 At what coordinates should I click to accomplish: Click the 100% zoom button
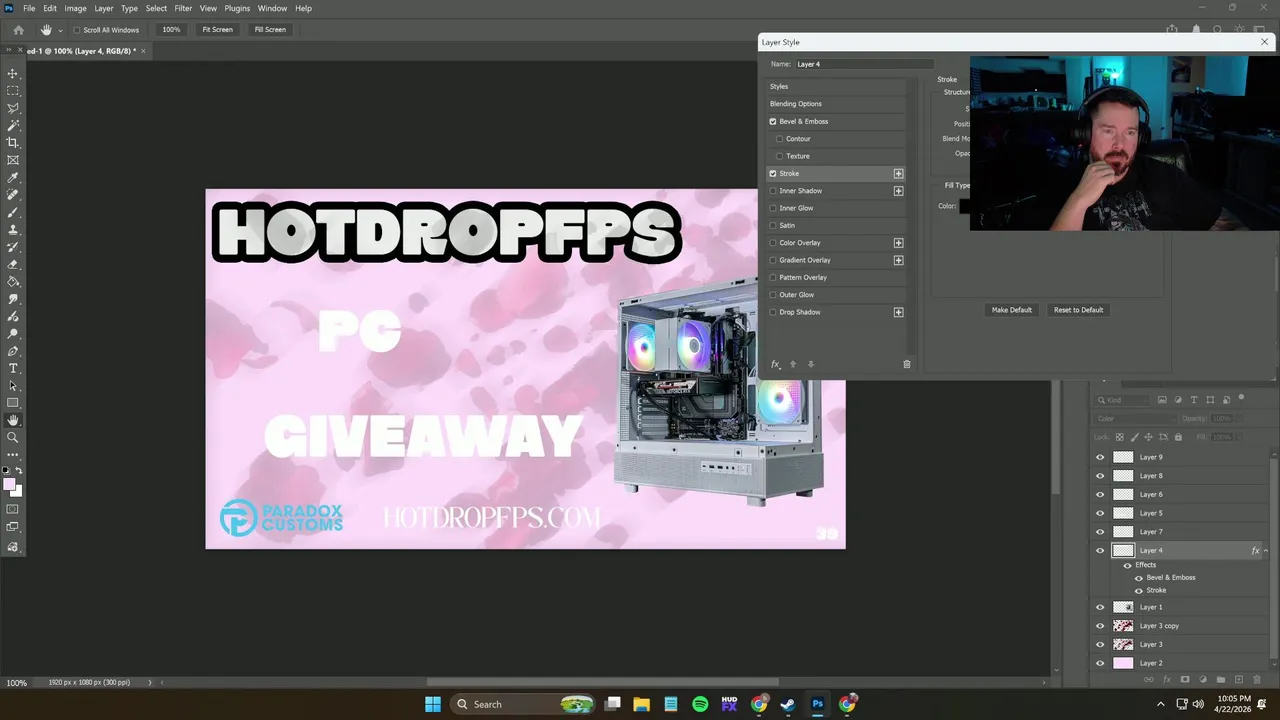click(x=171, y=30)
